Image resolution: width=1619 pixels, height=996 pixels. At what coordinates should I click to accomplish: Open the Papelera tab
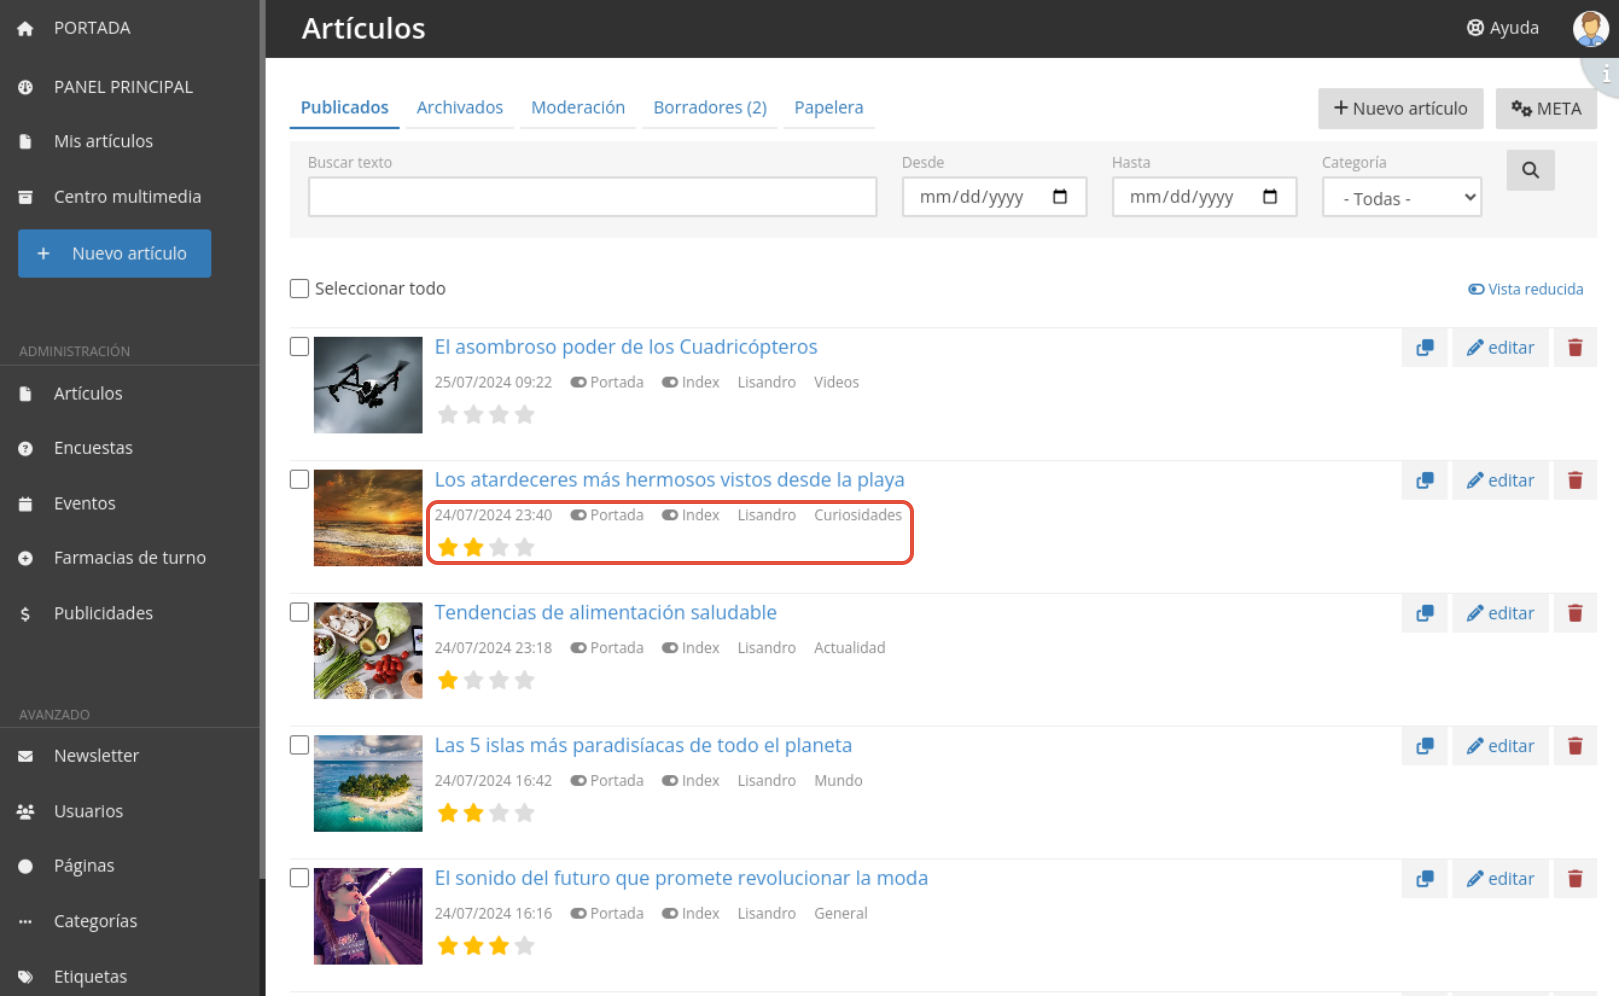(829, 107)
